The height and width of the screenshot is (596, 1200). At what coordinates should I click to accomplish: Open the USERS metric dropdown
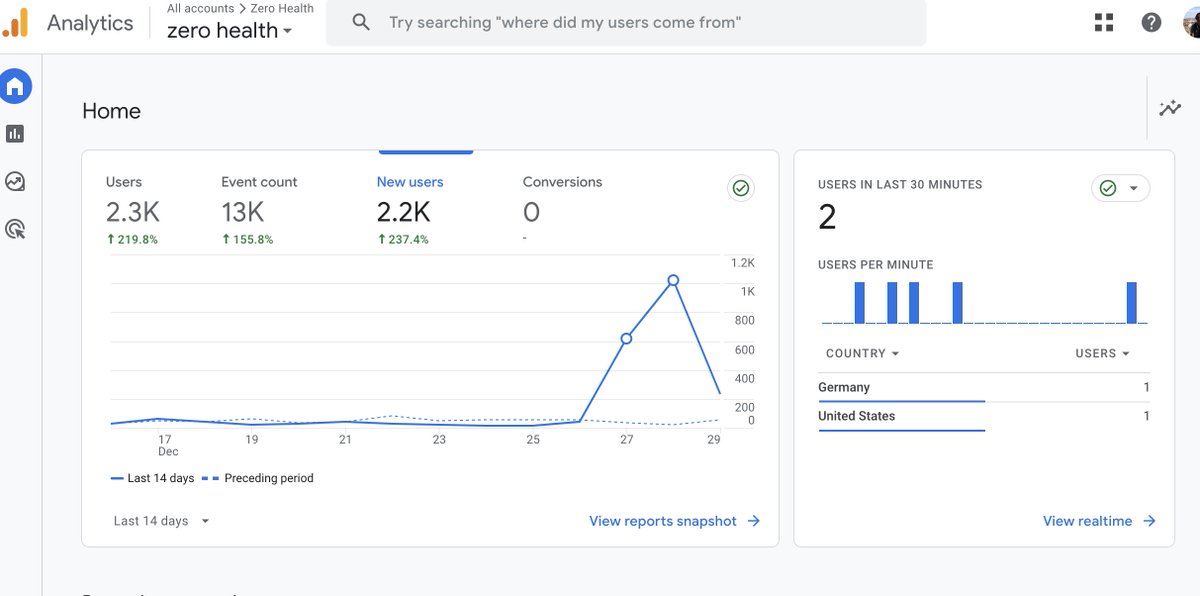[x=1103, y=353]
